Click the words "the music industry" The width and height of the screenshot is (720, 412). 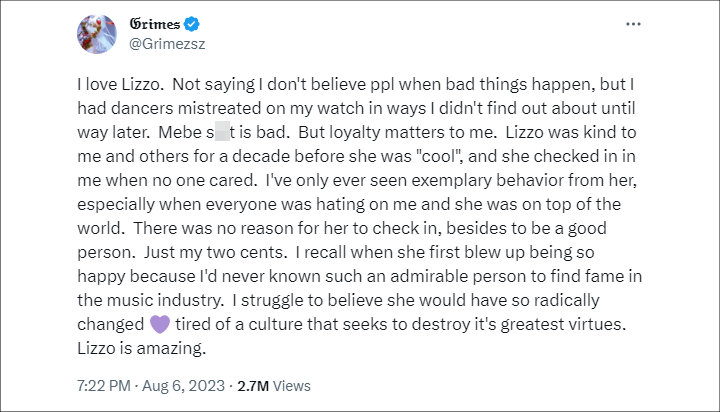[148, 300]
